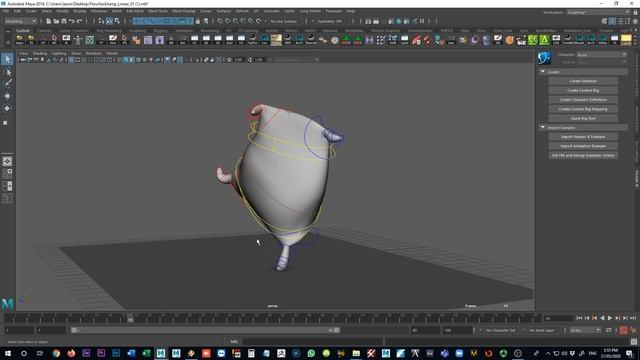Switch to the Custom shelf tab
Image resolution: width=640 pixels, height=360 pixels.
22,30
